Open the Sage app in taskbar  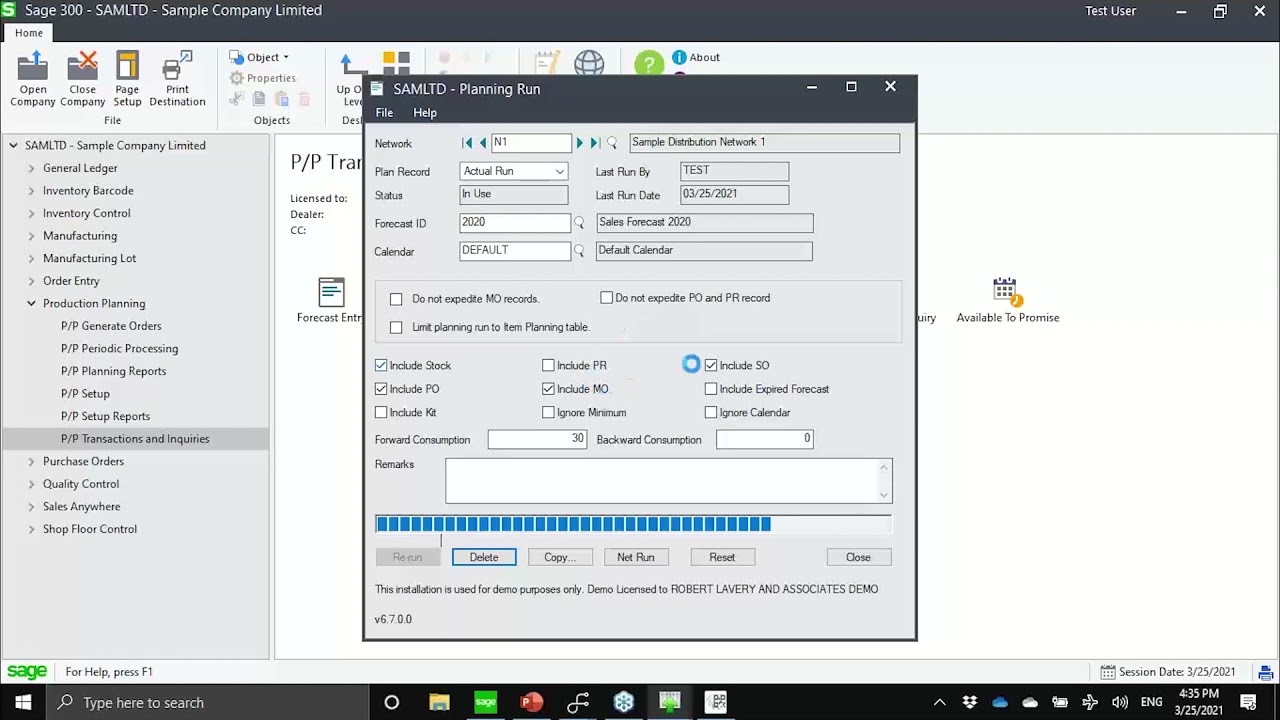[x=485, y=702]
